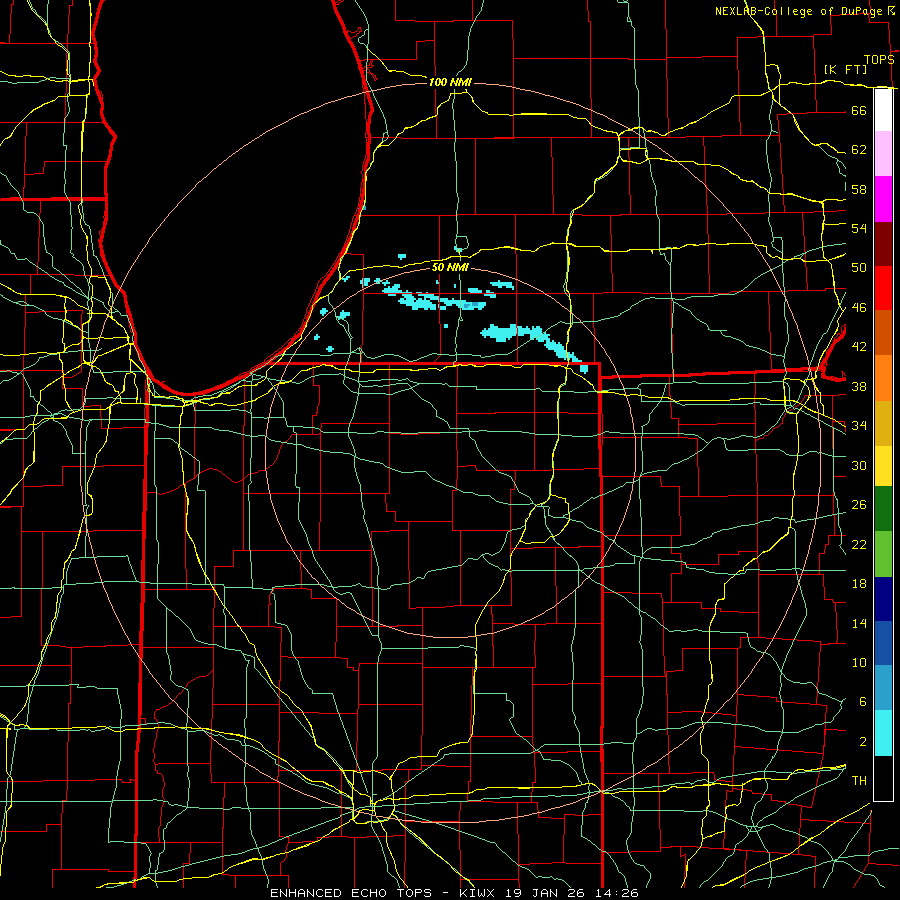The width and height of the screenshot is (900, 900).
Task: Click the 50 NMI range ring label
Action: coord(450,267)
